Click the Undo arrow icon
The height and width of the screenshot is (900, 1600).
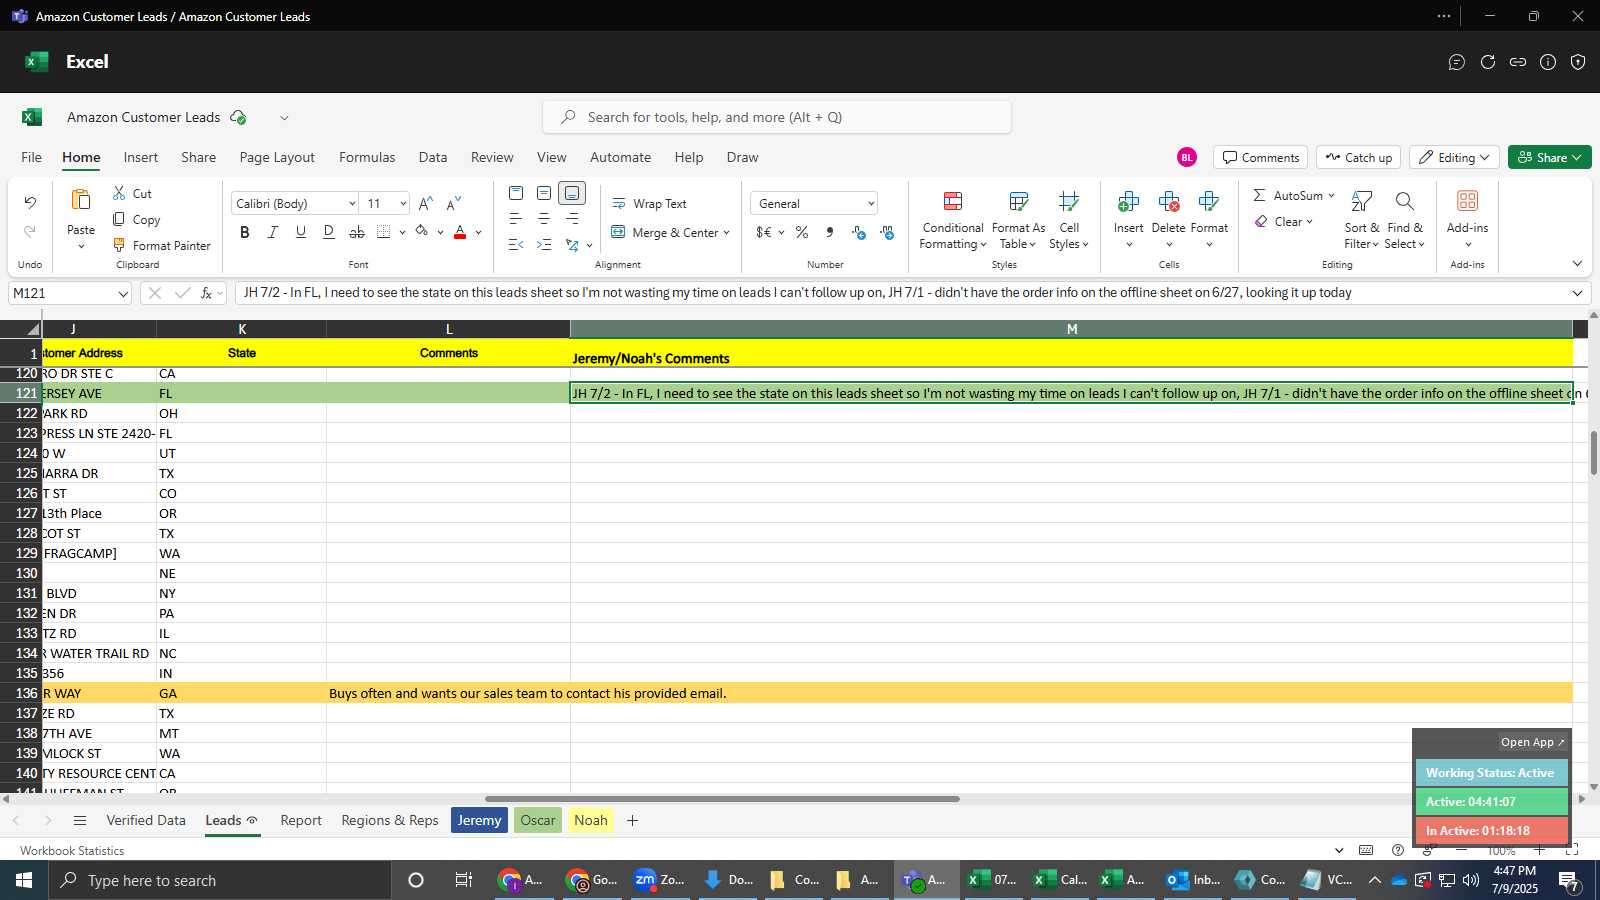(x=30, y=203)
